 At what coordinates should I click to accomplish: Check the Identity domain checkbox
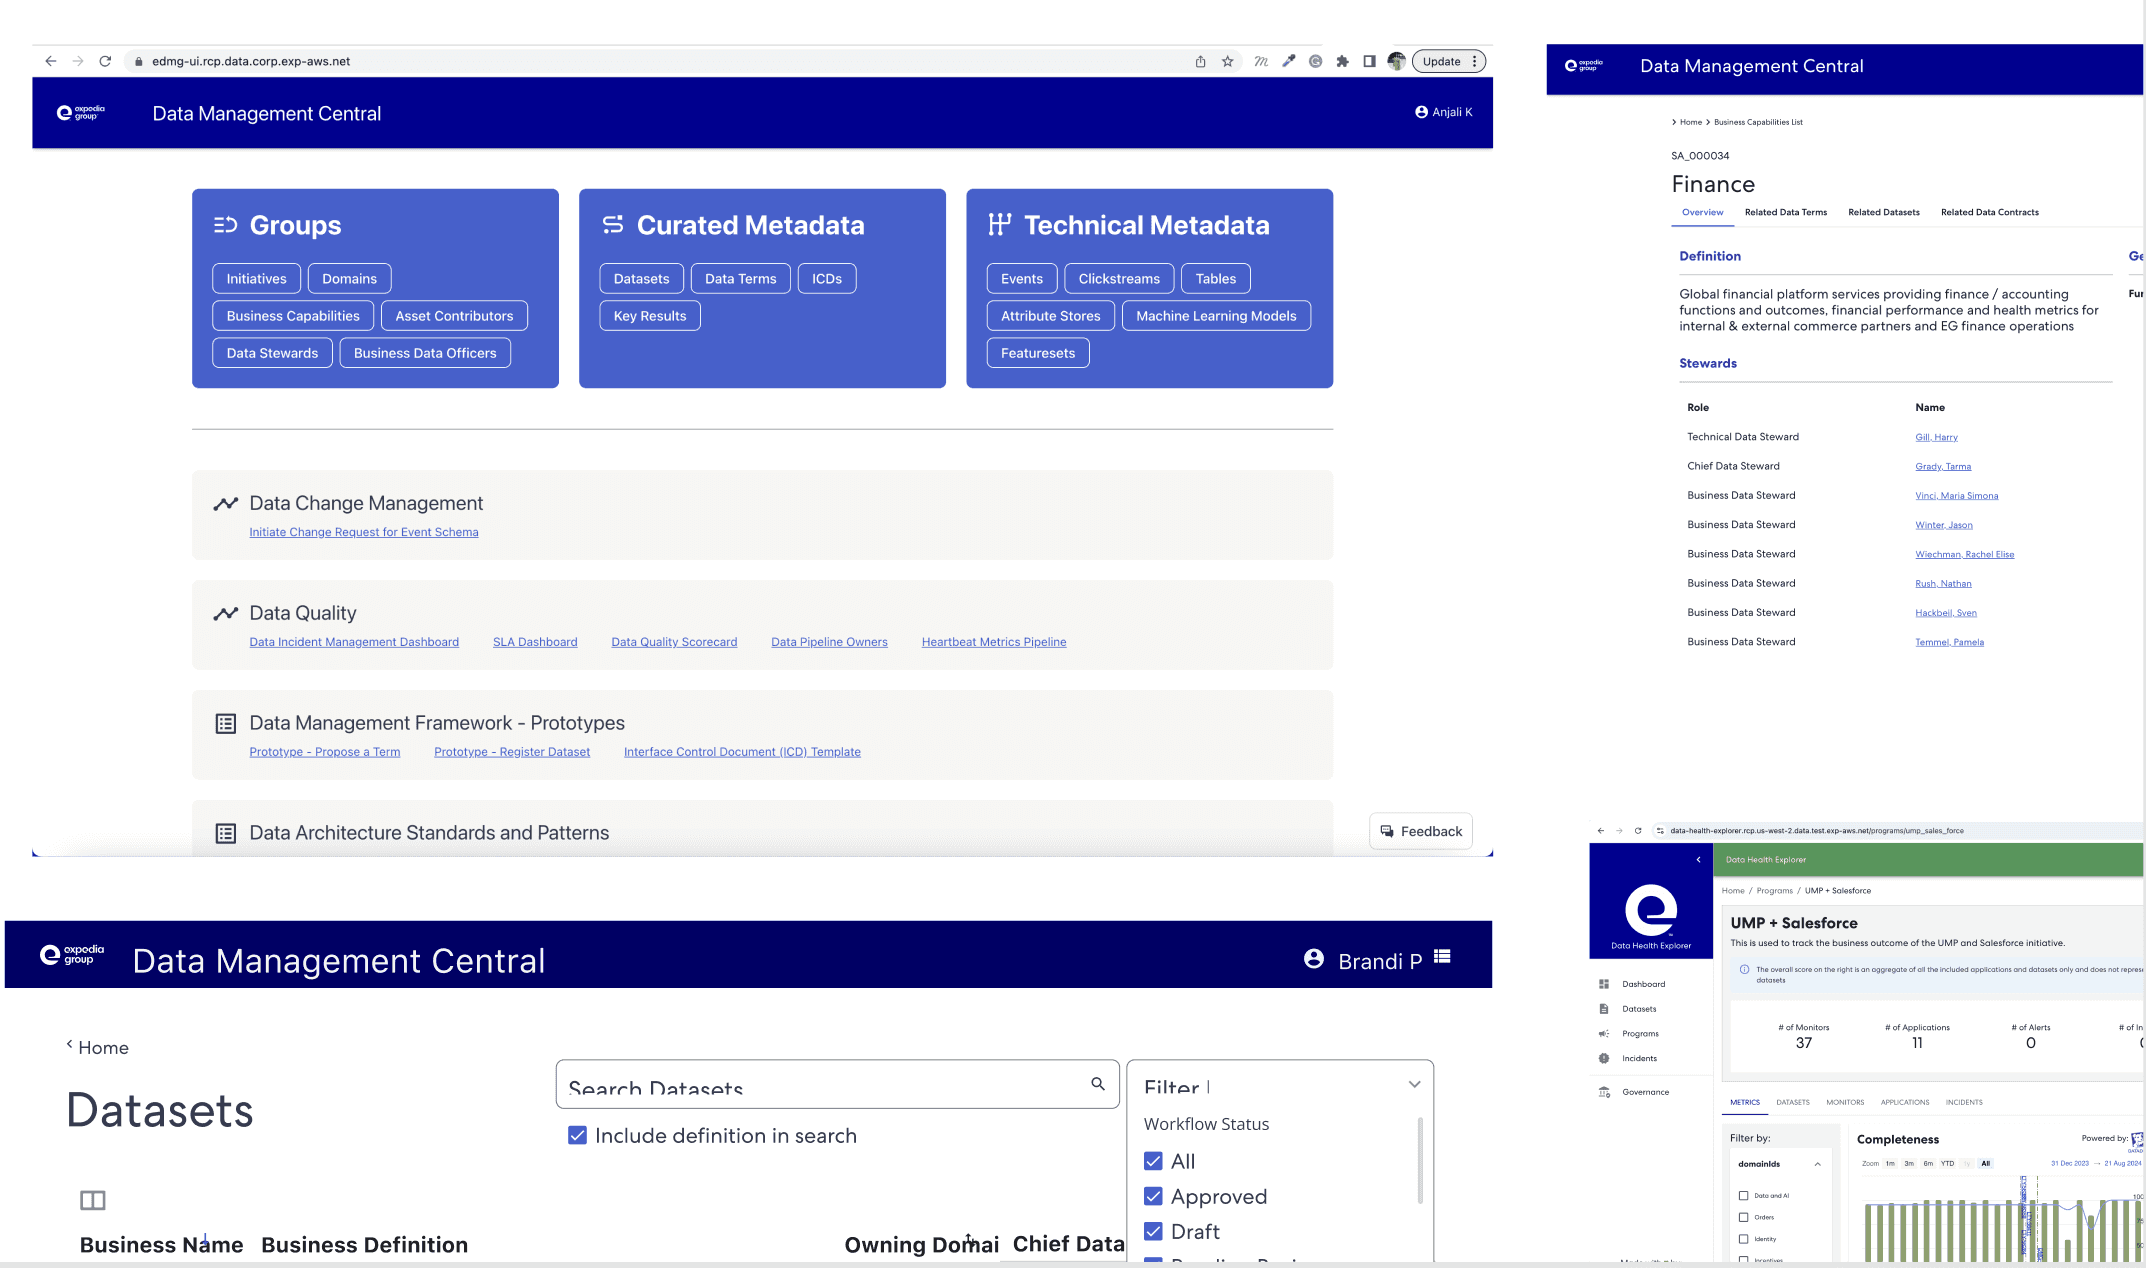[x=1744, y=1239]
